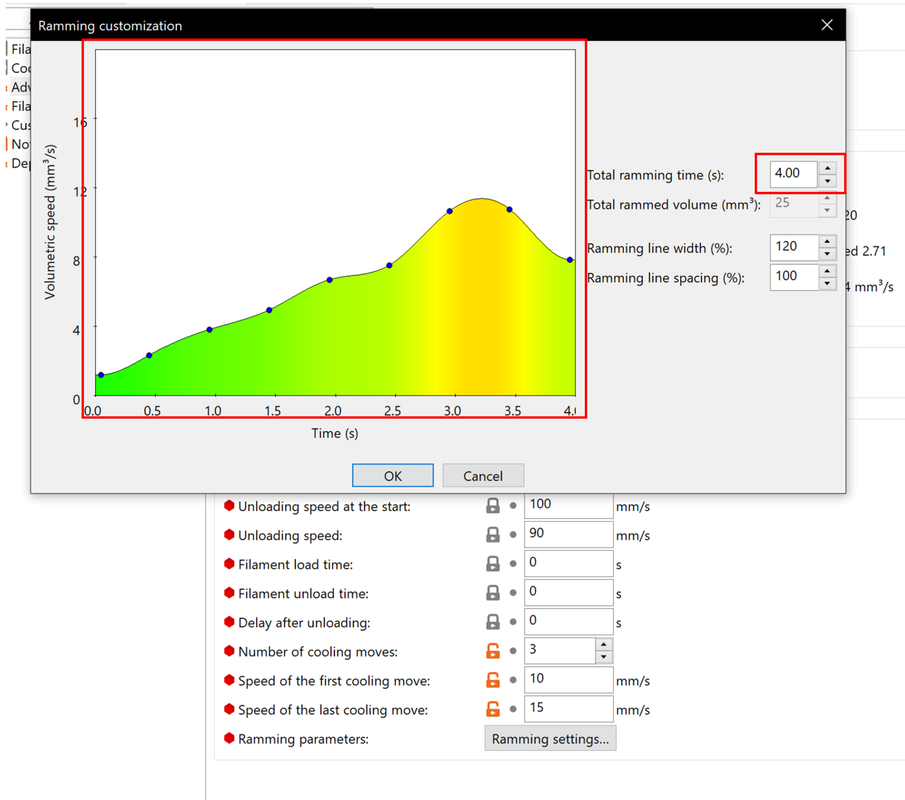Toggle lock for Unloading speed at the start
This screenshot has height=800, width=905.
(x=493, y=506)
